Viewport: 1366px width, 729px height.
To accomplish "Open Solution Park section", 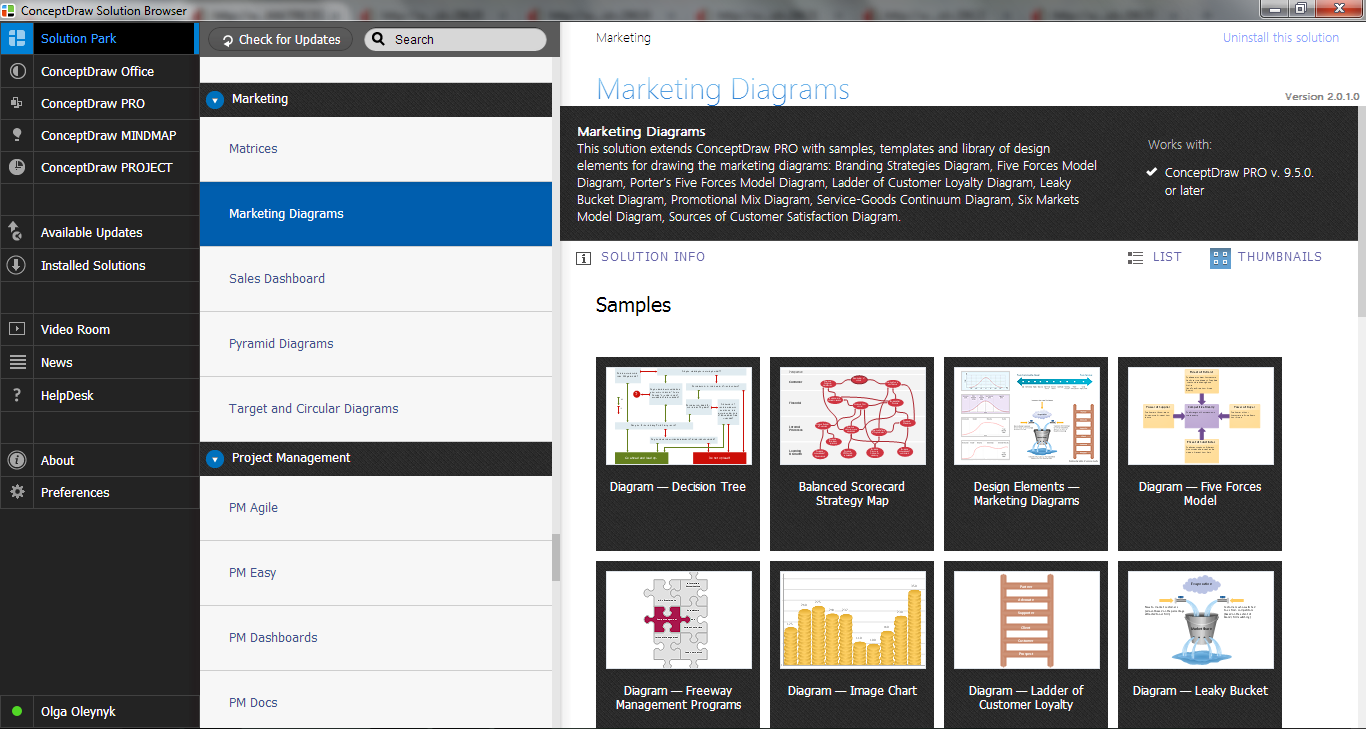I will (x=99, y=39).
